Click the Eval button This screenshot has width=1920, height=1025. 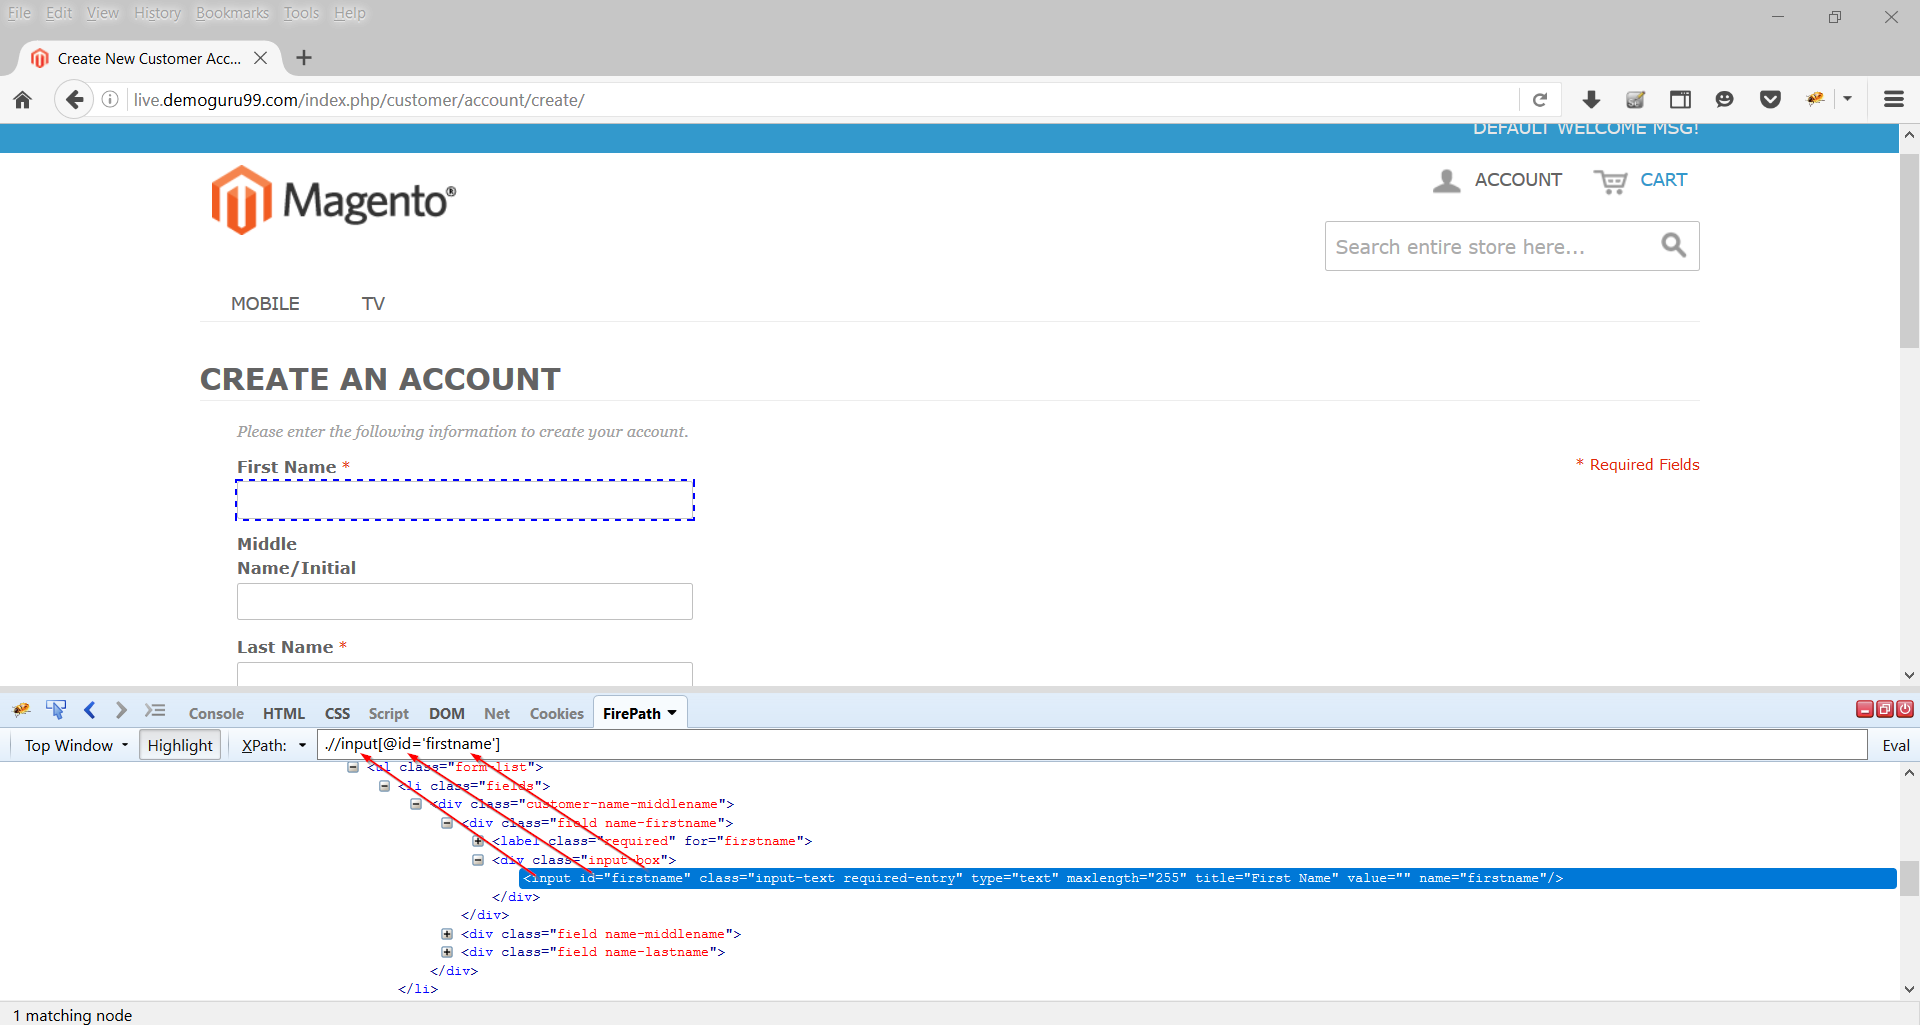(1896, 745)
